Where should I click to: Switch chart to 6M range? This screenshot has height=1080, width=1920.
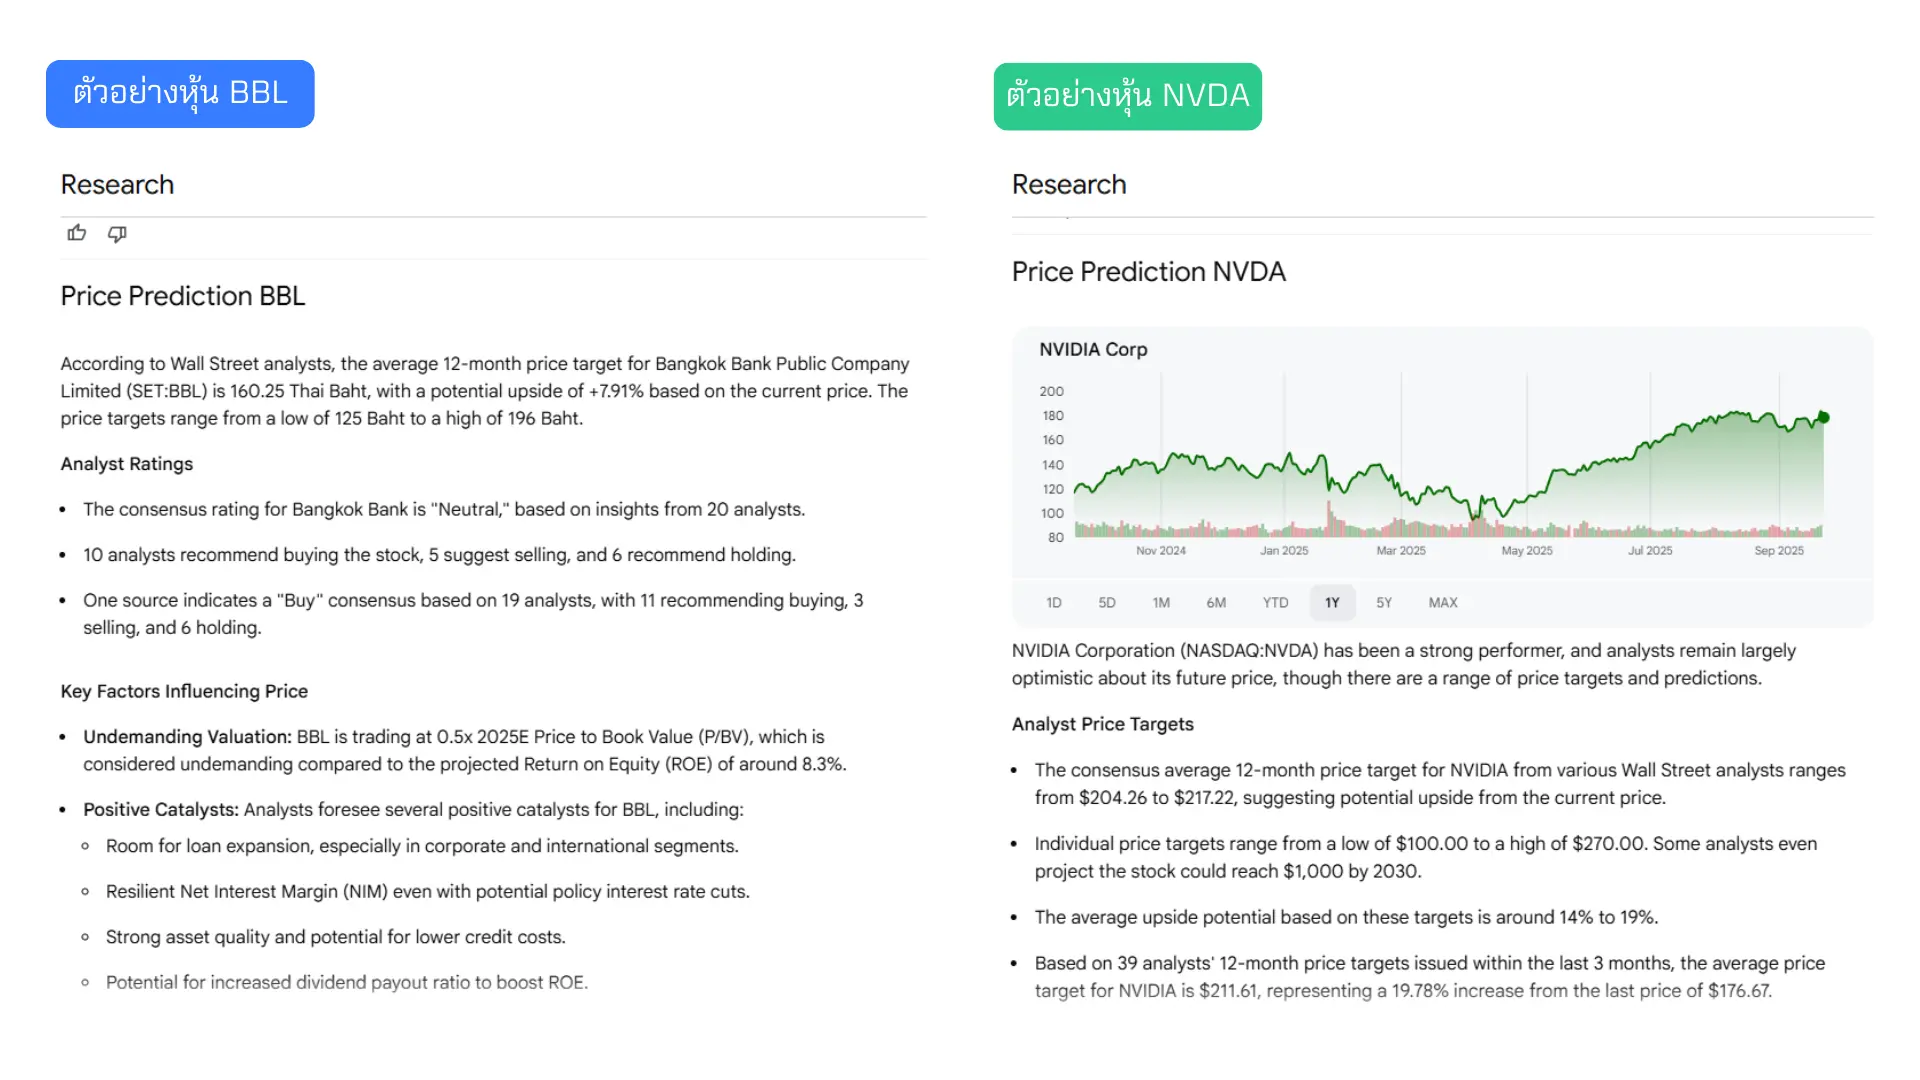click(1215, 602)
